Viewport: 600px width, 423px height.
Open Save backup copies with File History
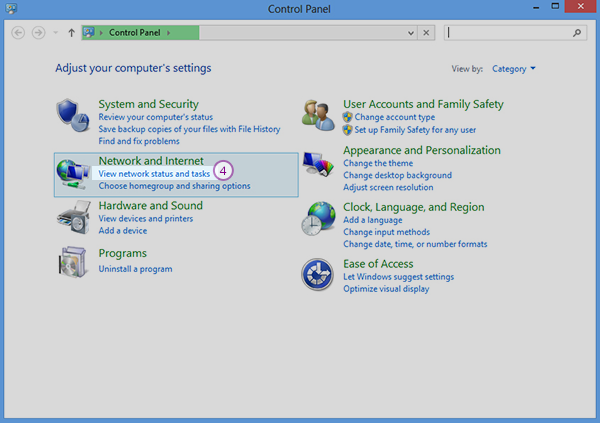click(189, 129)
